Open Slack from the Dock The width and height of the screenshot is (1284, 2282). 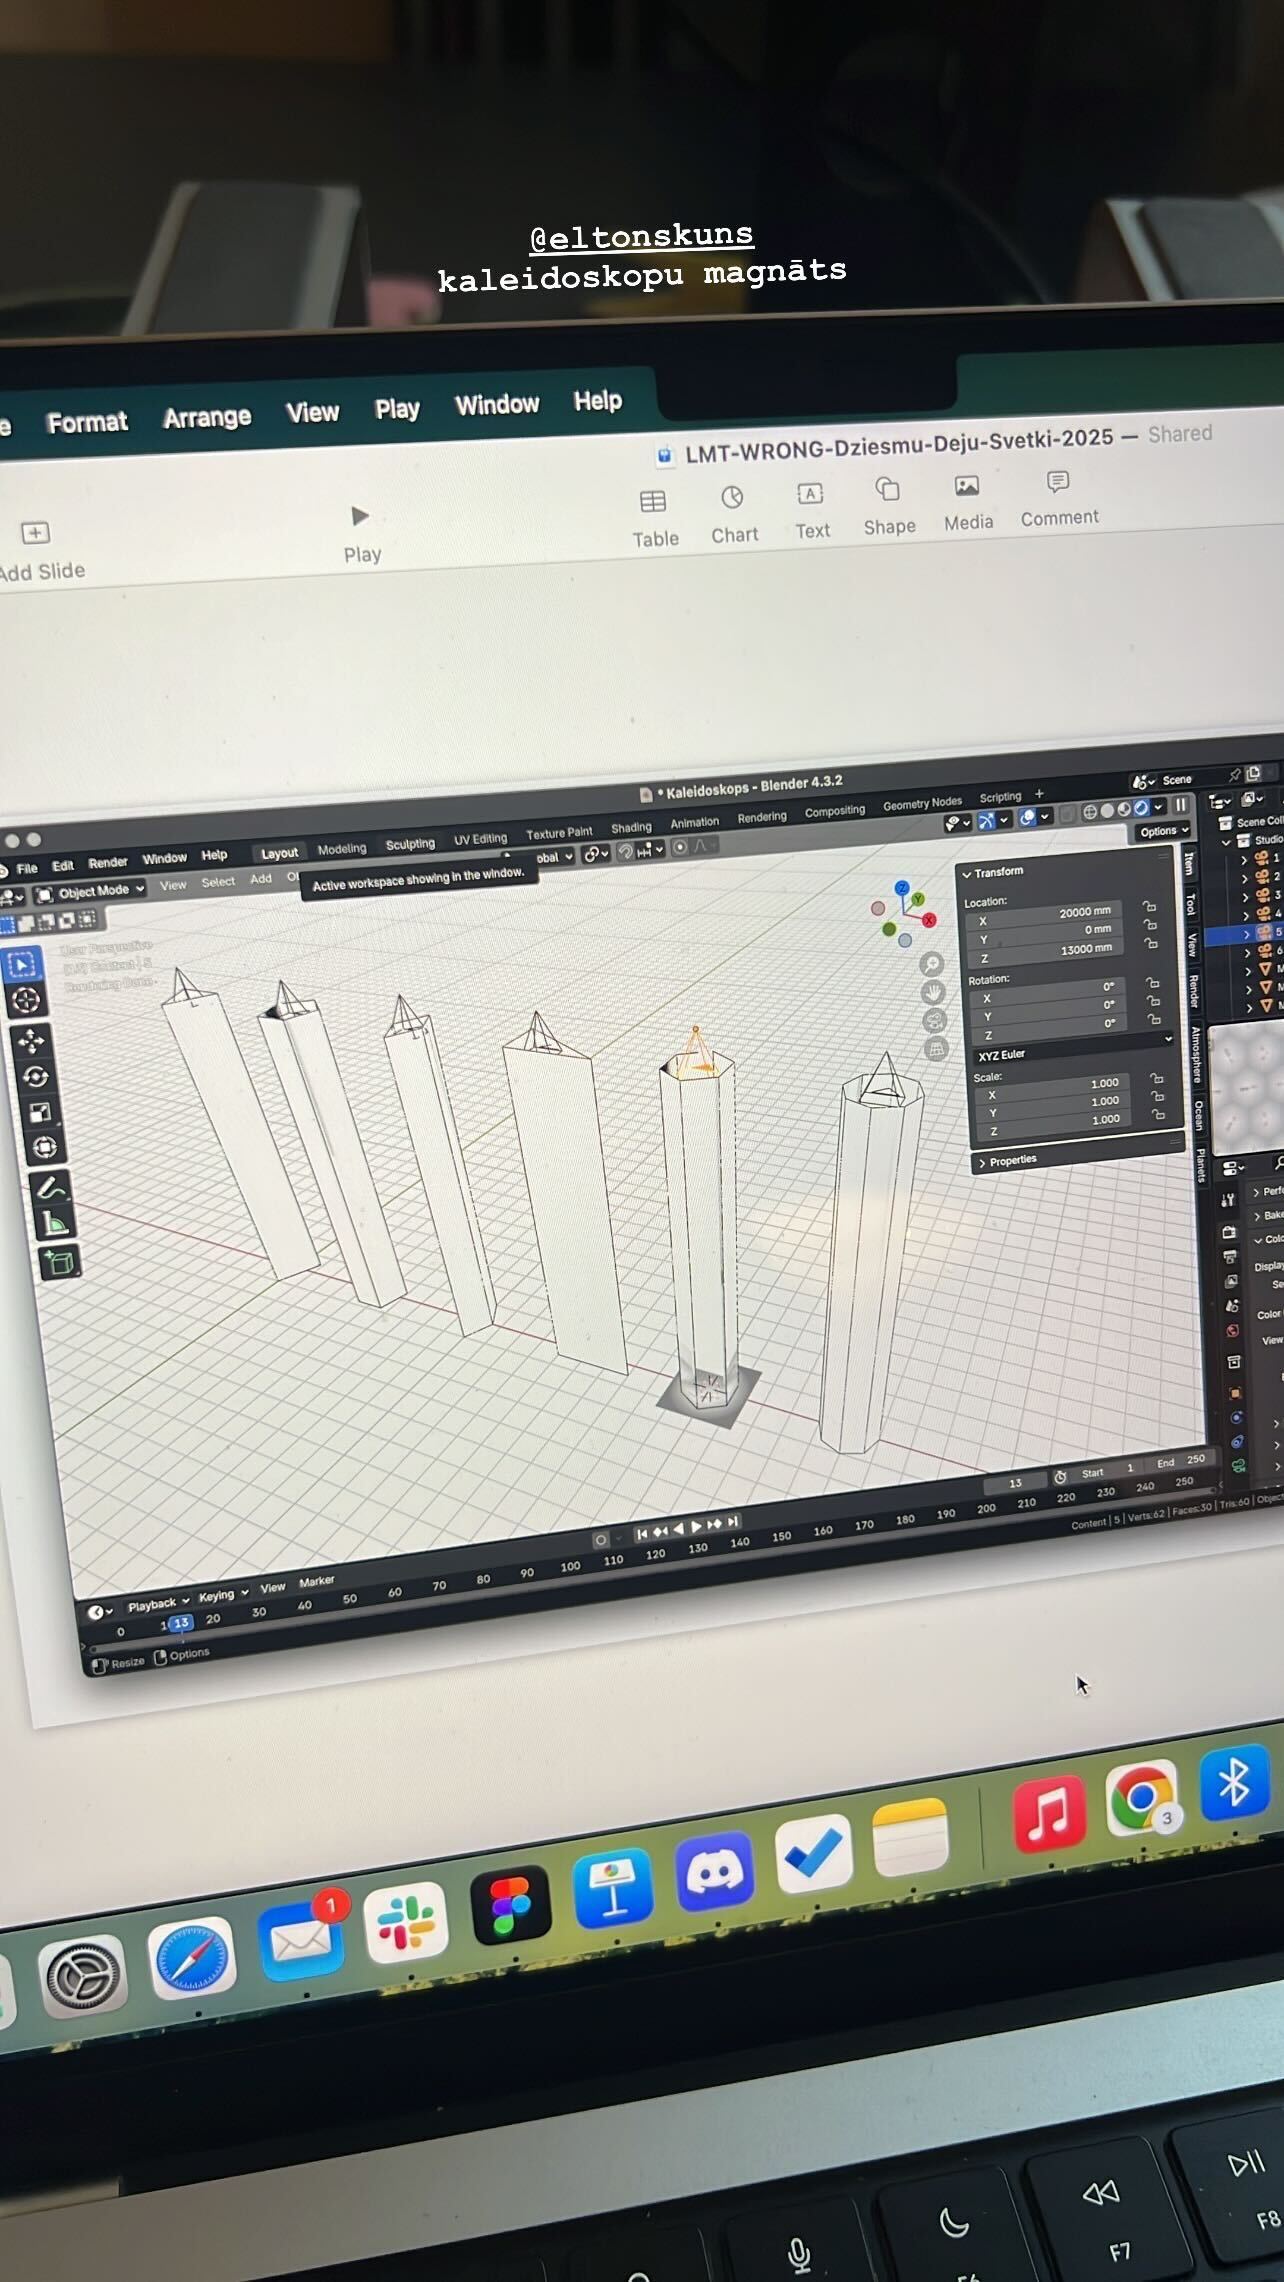[406, 1922]
